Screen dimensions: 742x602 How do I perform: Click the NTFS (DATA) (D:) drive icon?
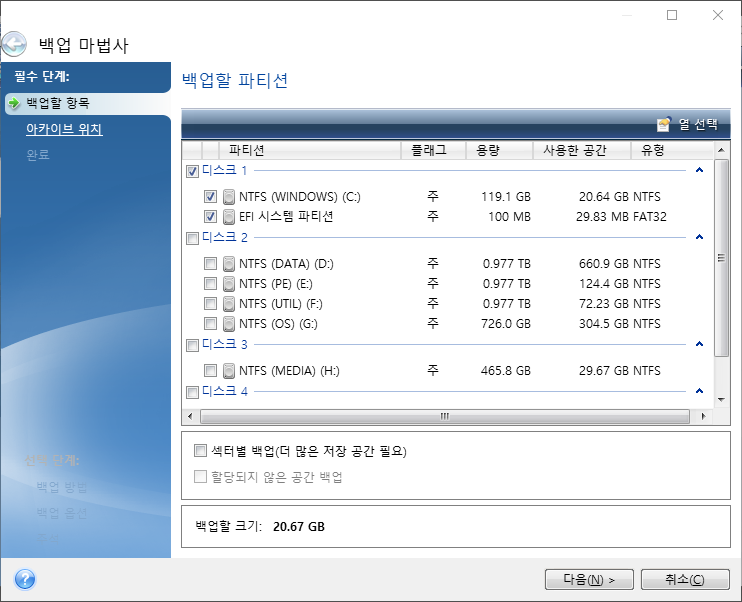point(229,264)
